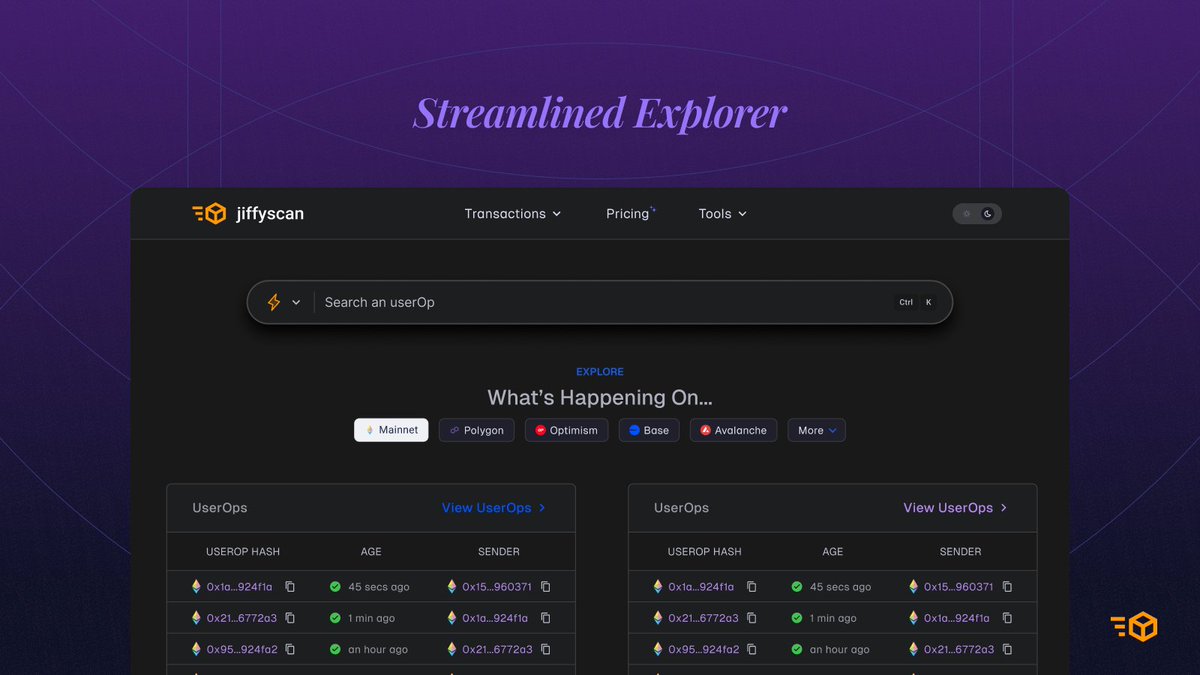Open userOp hash 0x95...924fa2 in left panel
The height and width of the screenshot is (675, 1200).
242,649
